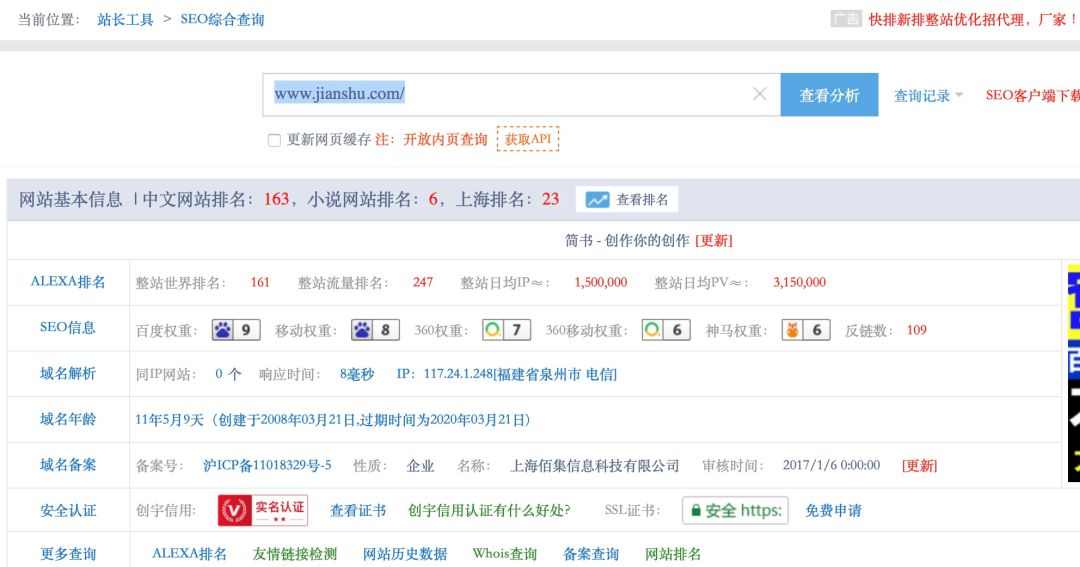Open the 友情链接检测 link
Viewport: 1080px width, 567px height.
(x=295, y=554)
